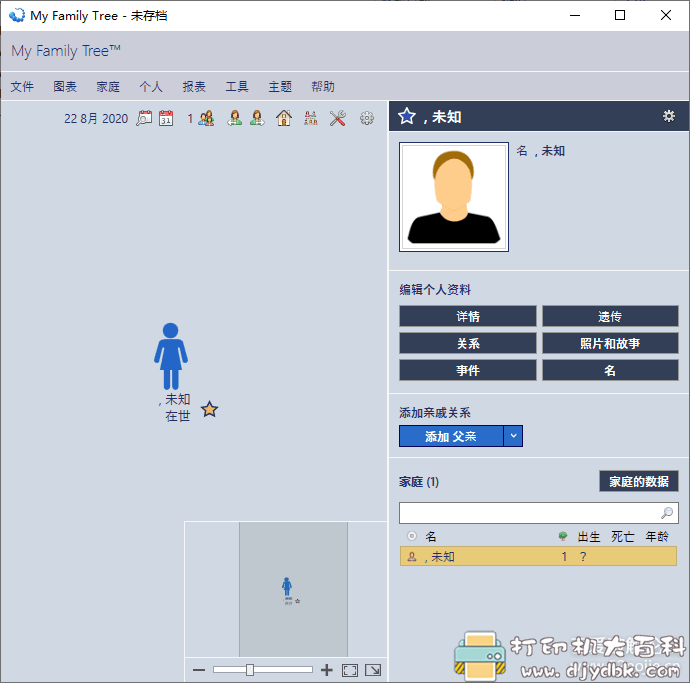Viewport: 690px width, 683px height.
Task: Open gear settings in person panel header
Action: tap(669, 116)
